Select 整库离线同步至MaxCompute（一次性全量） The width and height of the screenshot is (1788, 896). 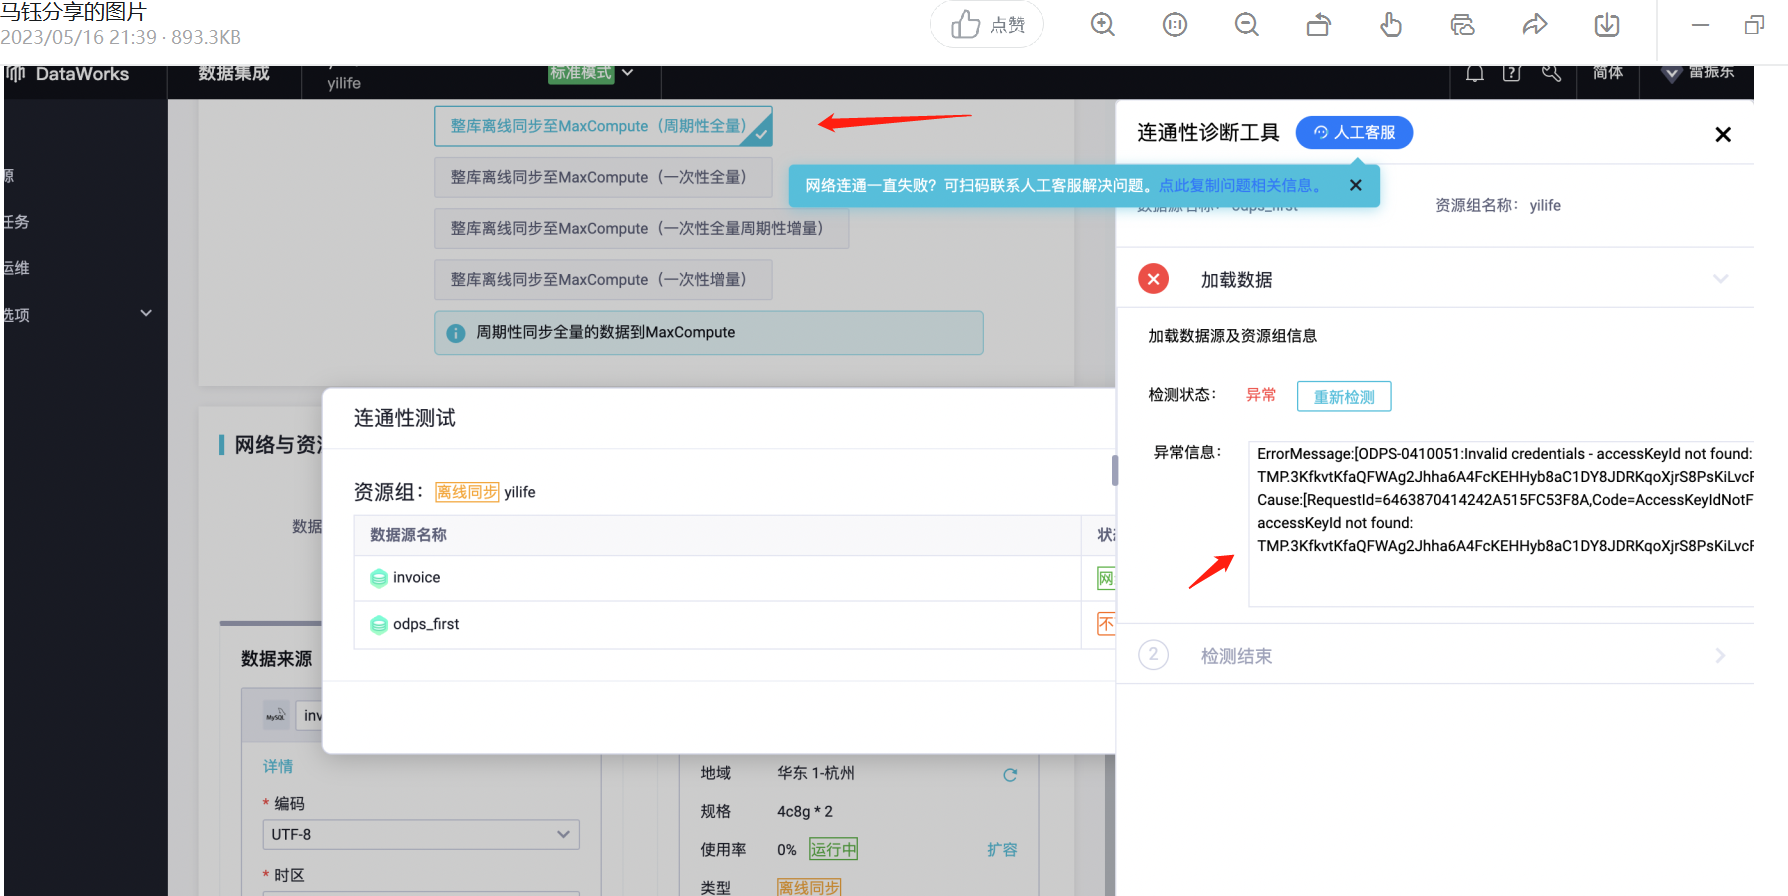click(603, 177)
